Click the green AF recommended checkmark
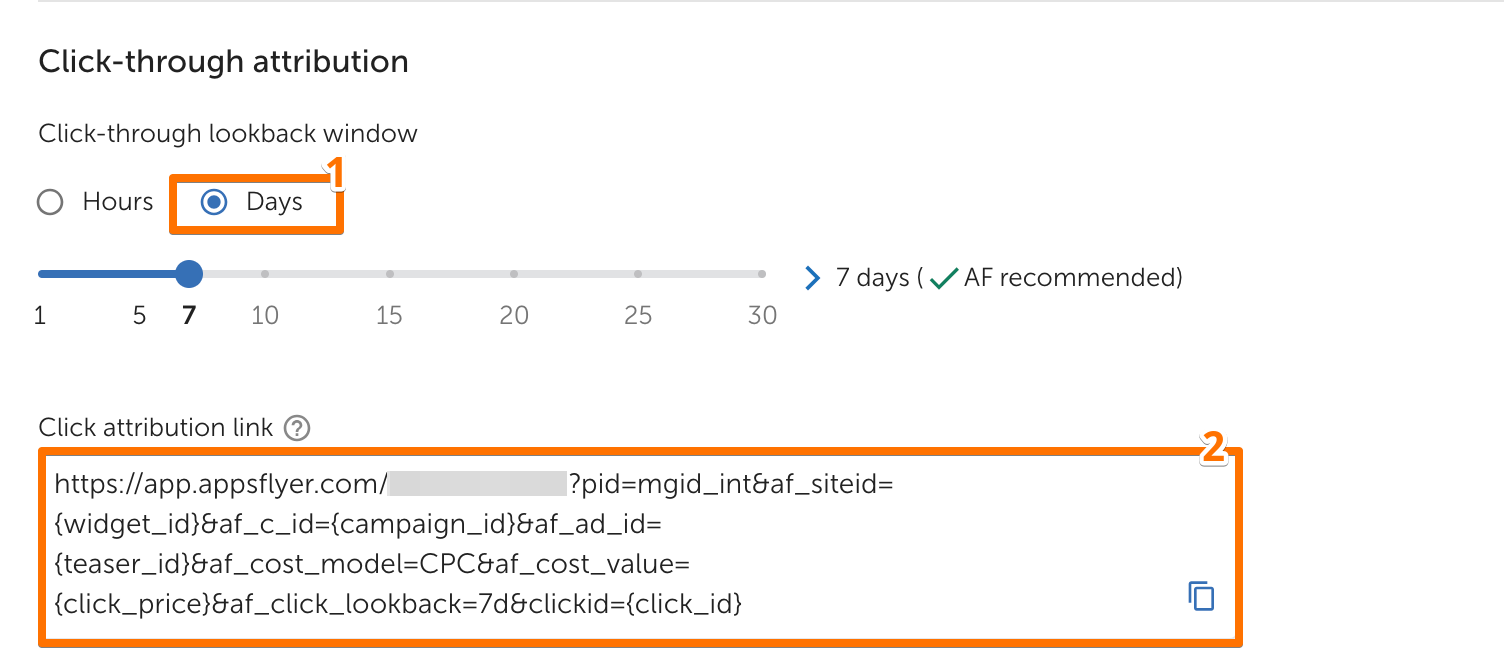This screenshot has height=651, width=1504. point(943,279)
